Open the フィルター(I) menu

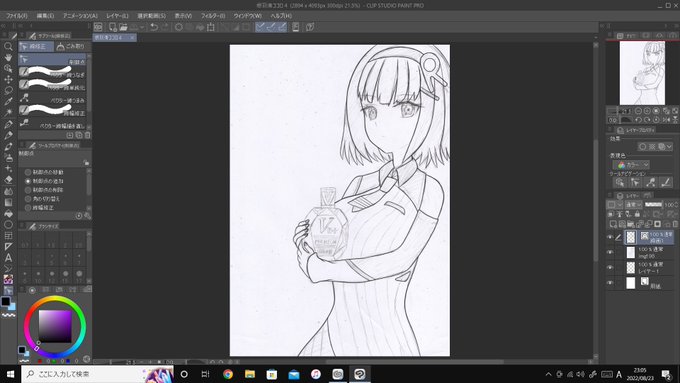[212, 16]
